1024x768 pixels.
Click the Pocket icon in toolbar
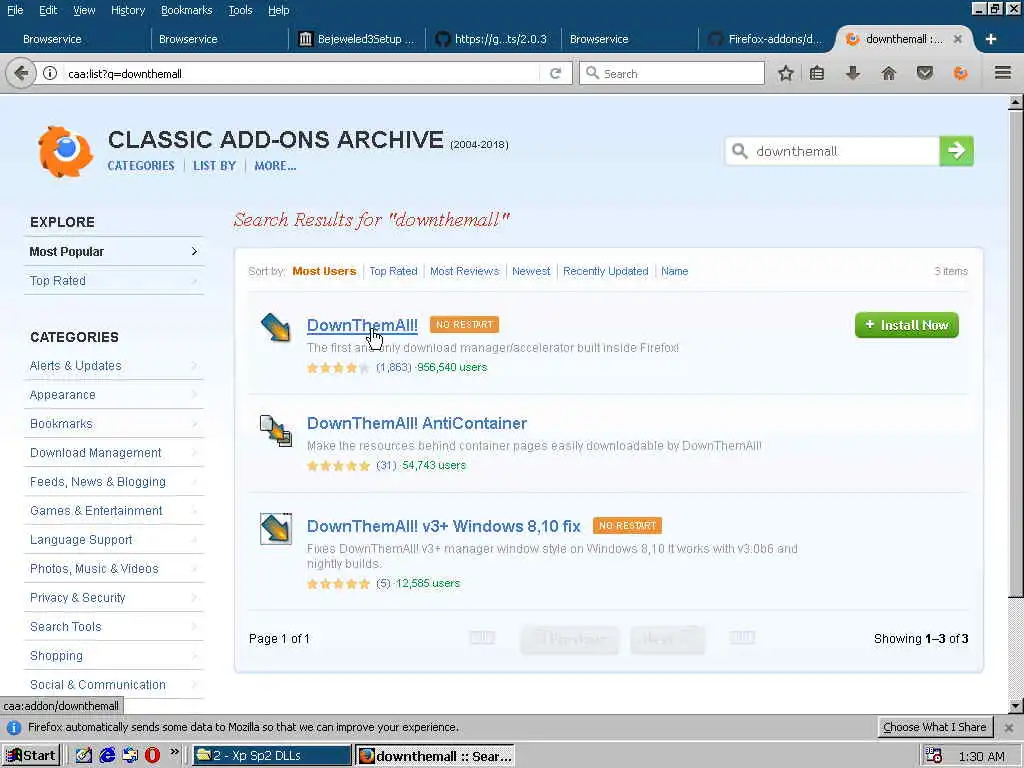(924, 73)
